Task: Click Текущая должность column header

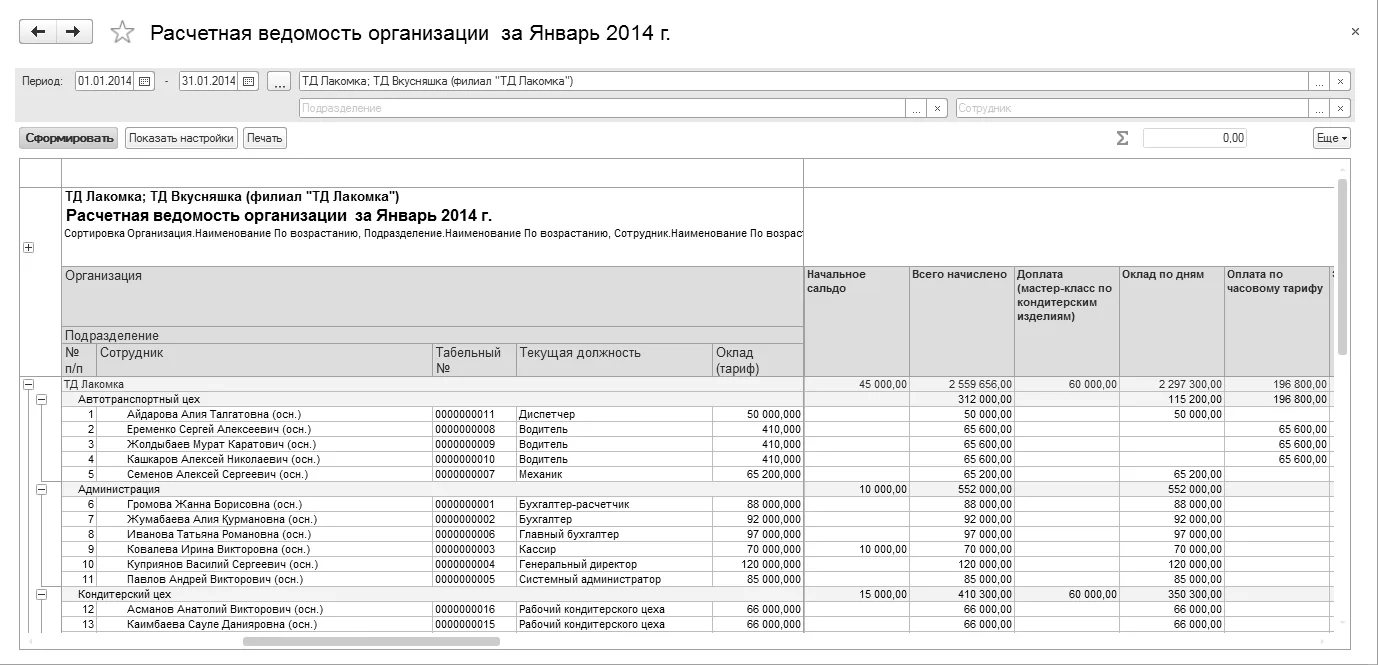Action: pyautogui.click(x=614, y=360)
